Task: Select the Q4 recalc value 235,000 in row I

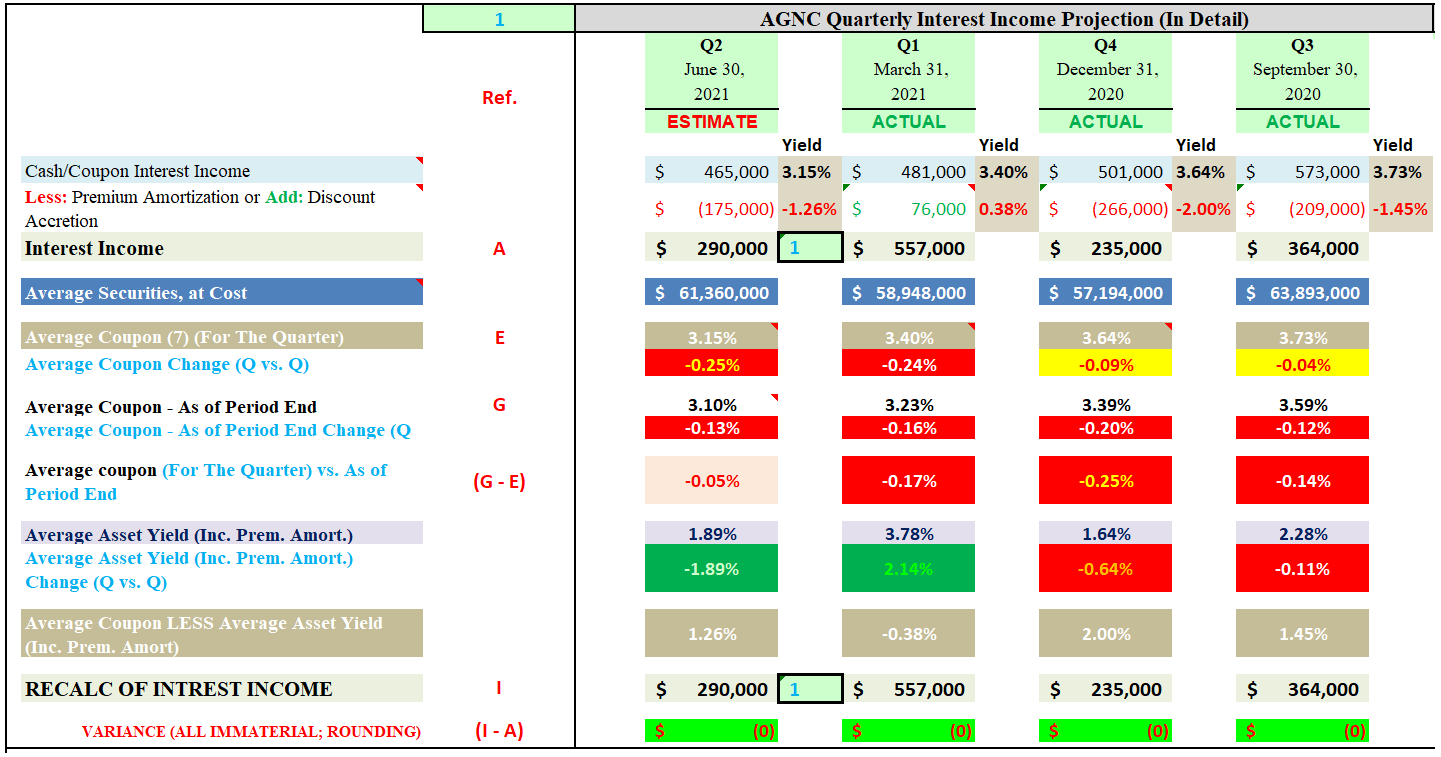Action: pyautogui.click(x=1105, y=689)
